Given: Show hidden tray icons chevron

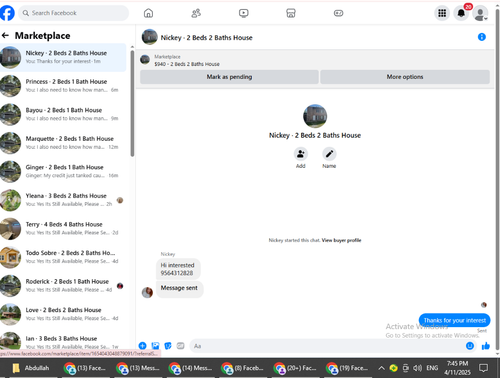Looking at the screenshot, I should 381,368.
